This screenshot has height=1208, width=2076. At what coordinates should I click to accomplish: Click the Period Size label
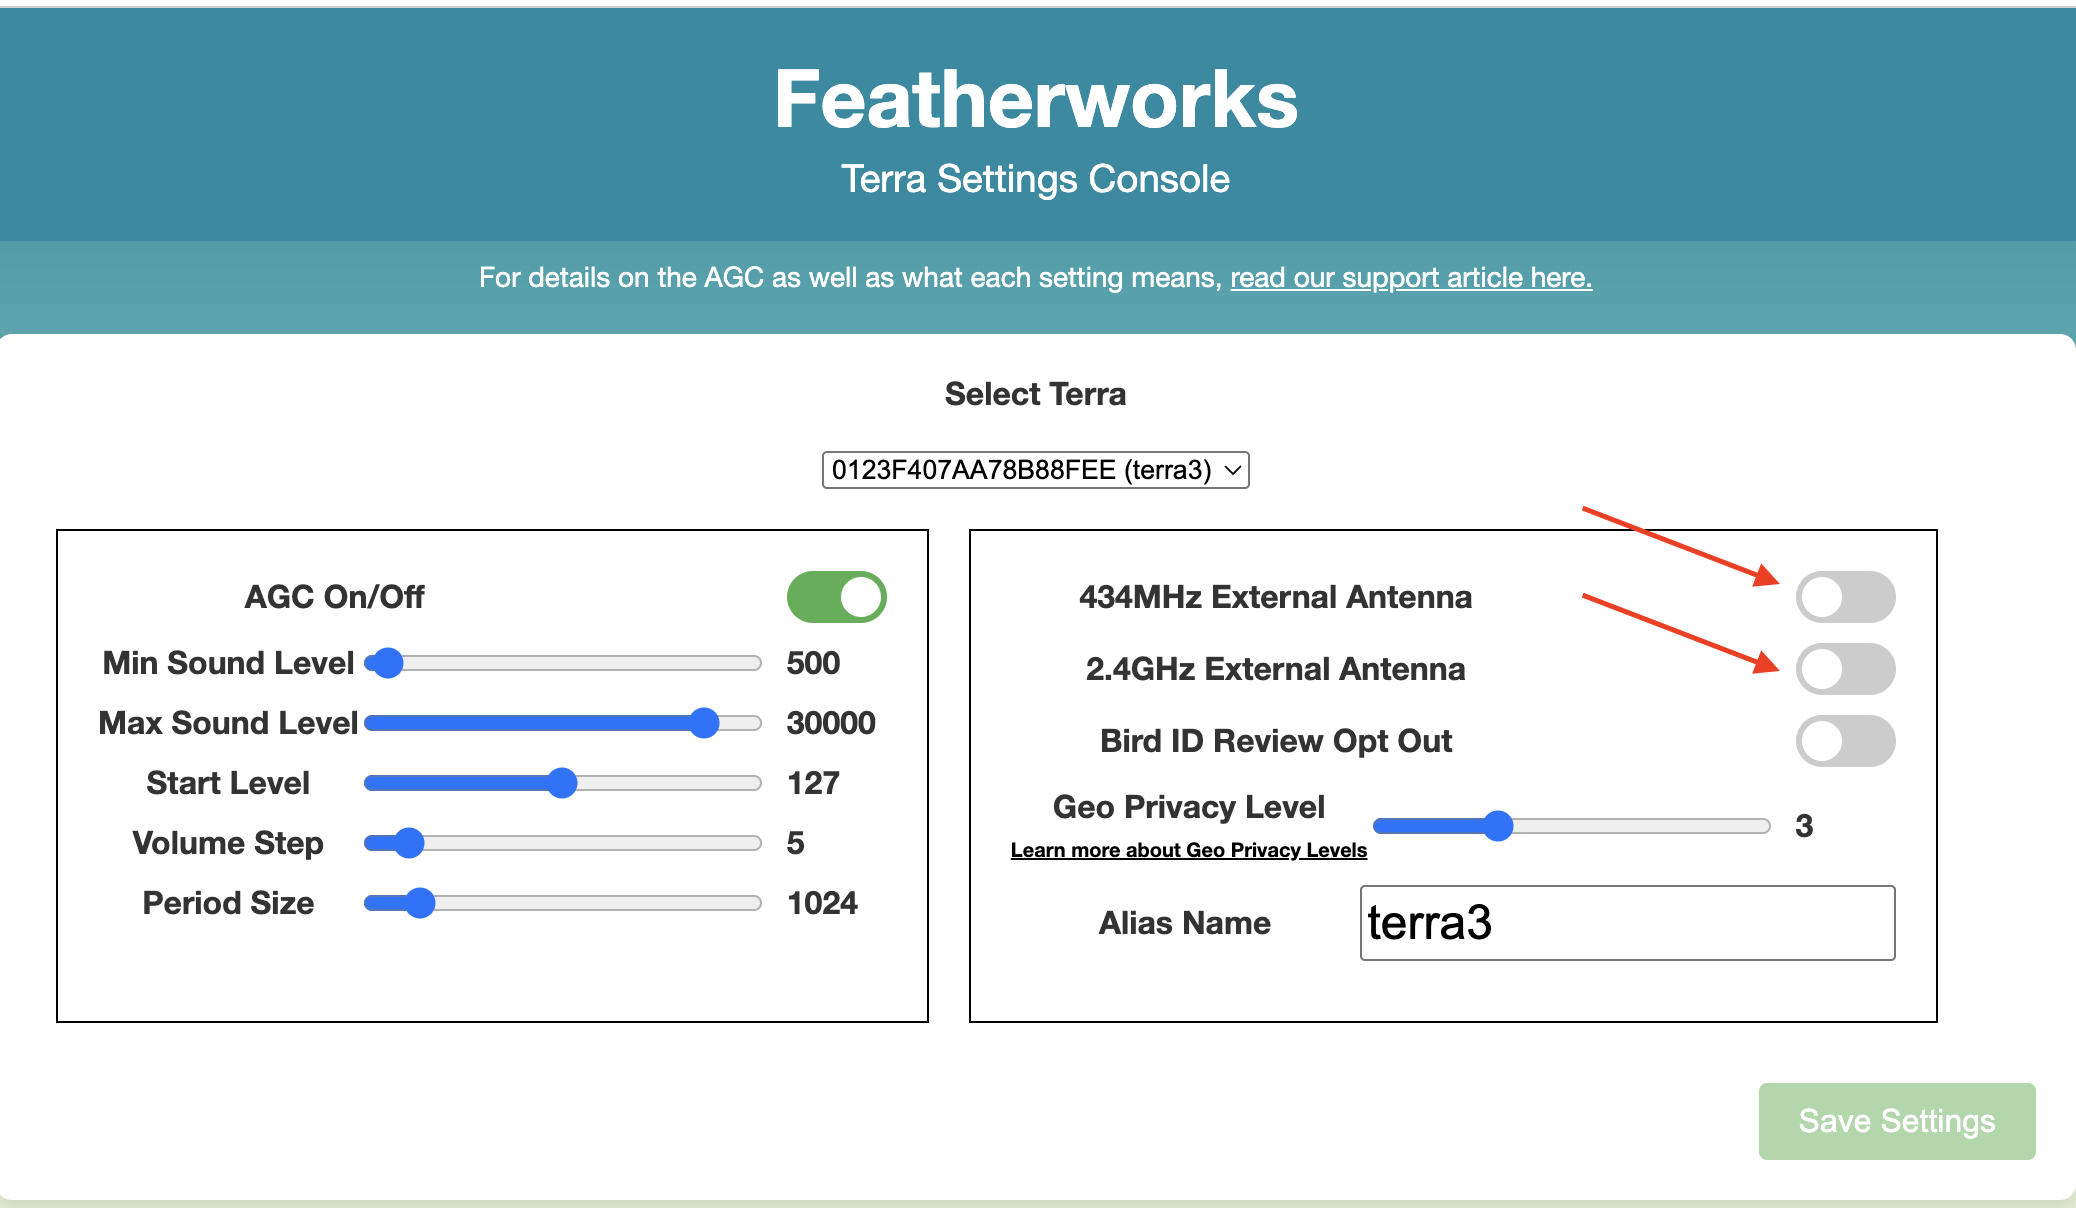tap(228, 903)
